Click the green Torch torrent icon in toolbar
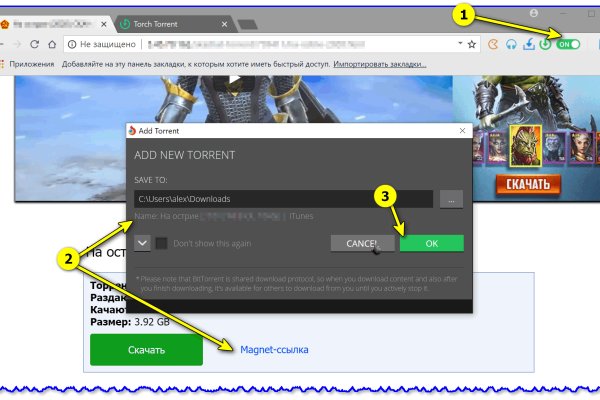This screenshot has height=400, width=600. pos(546,45)
